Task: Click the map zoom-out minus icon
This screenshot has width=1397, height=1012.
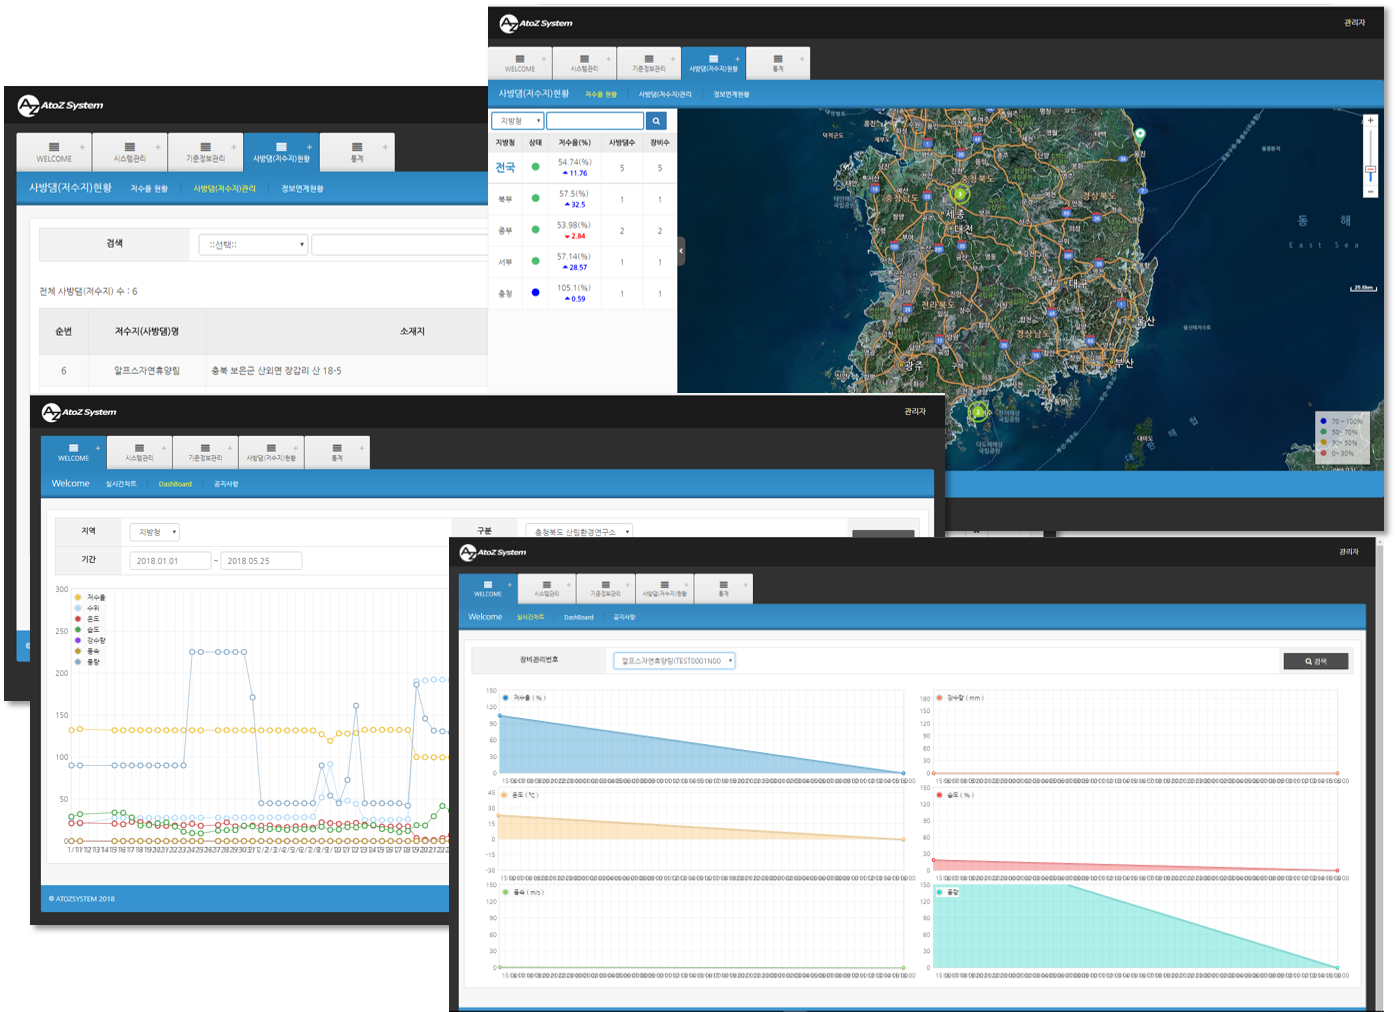Action: (1370, 191)
